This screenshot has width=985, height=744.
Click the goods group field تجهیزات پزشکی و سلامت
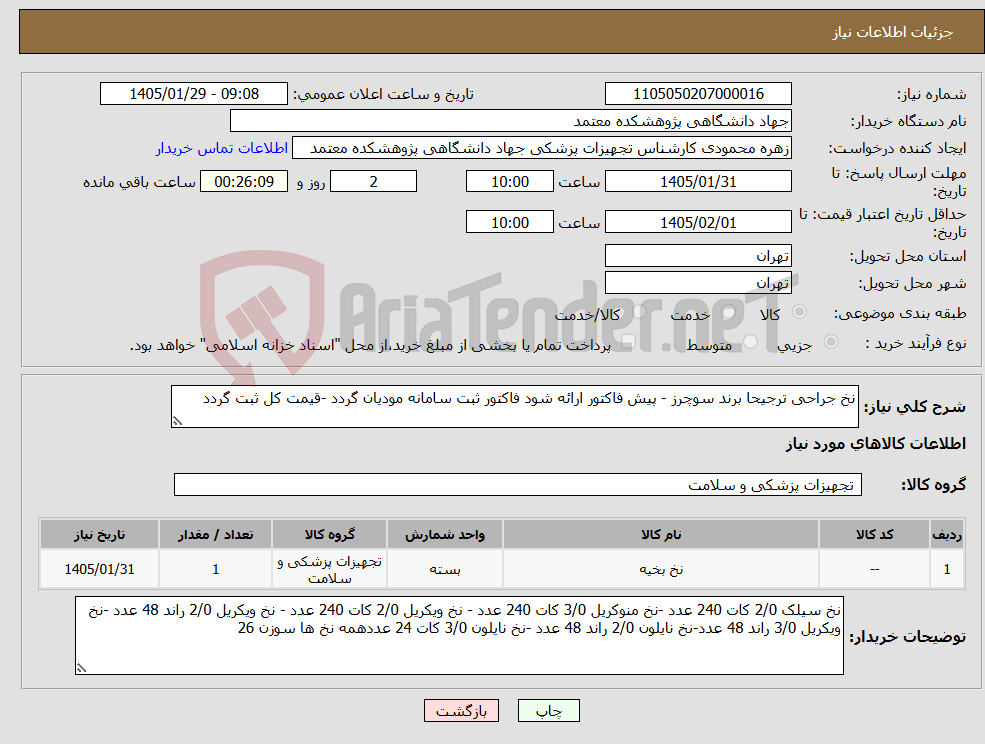(518, 484)
